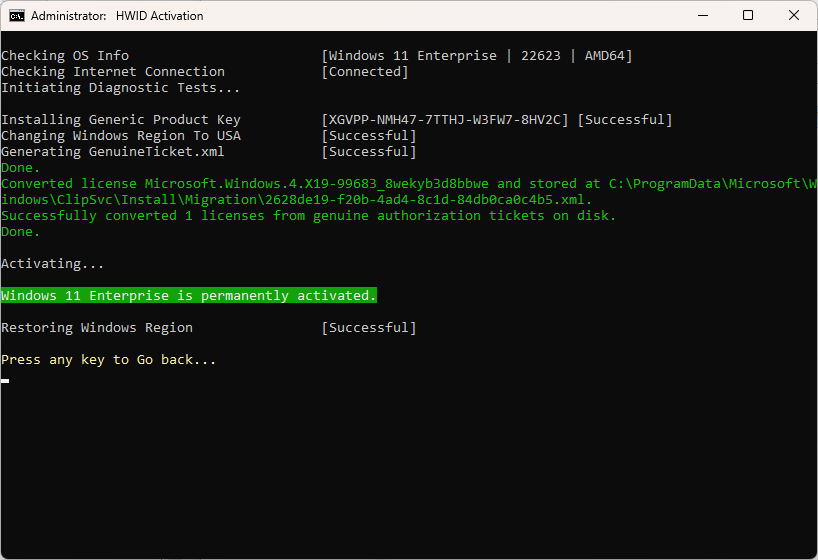Click the 'Changing Windows Region To USA' label

coord(121,136)
